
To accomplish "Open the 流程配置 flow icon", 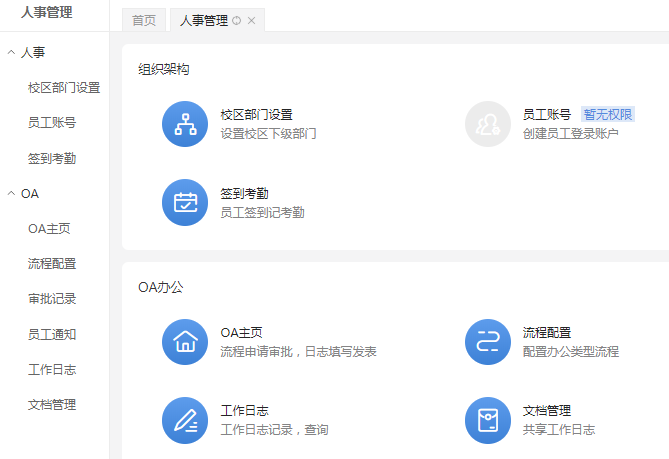I will pos(488,342).
